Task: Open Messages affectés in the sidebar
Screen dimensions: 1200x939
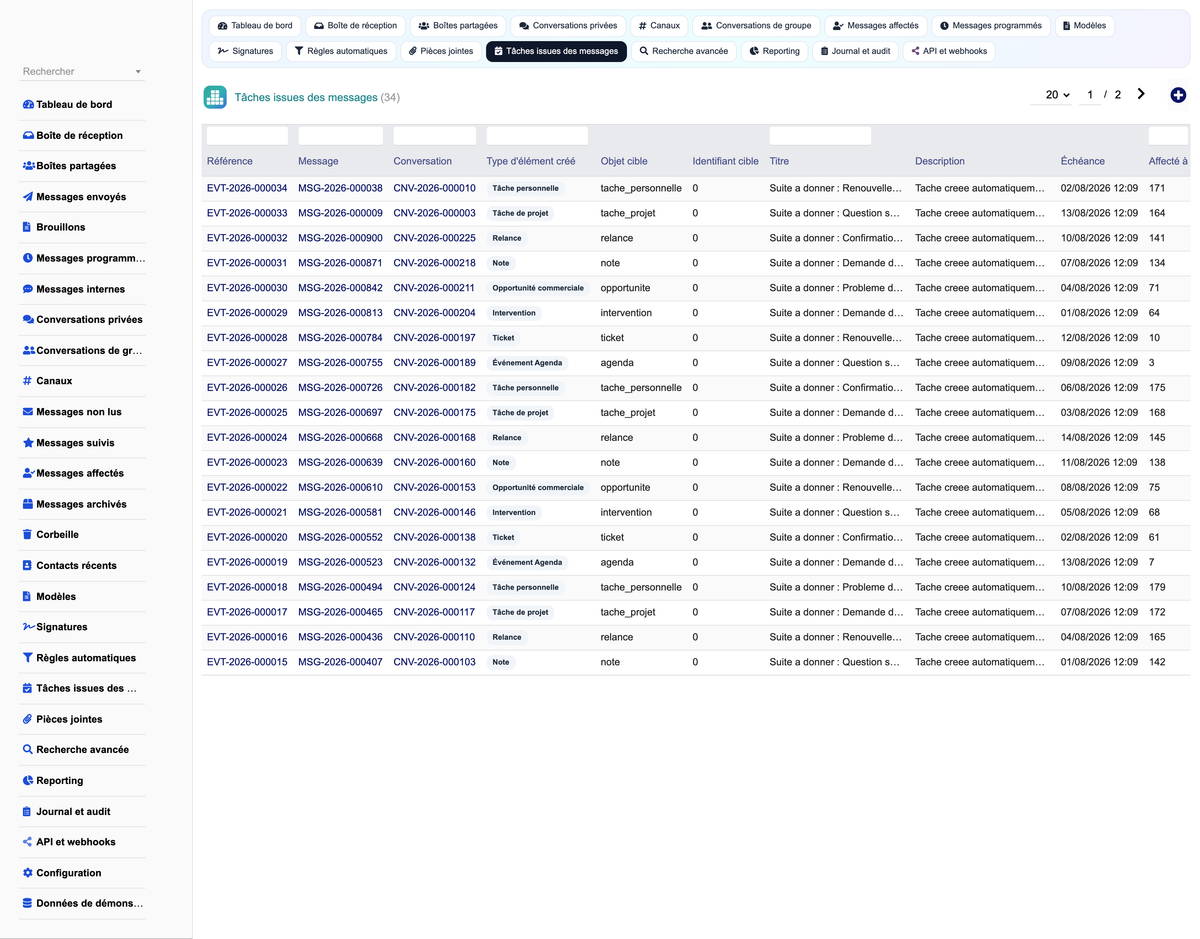Action: click(84, 473)
